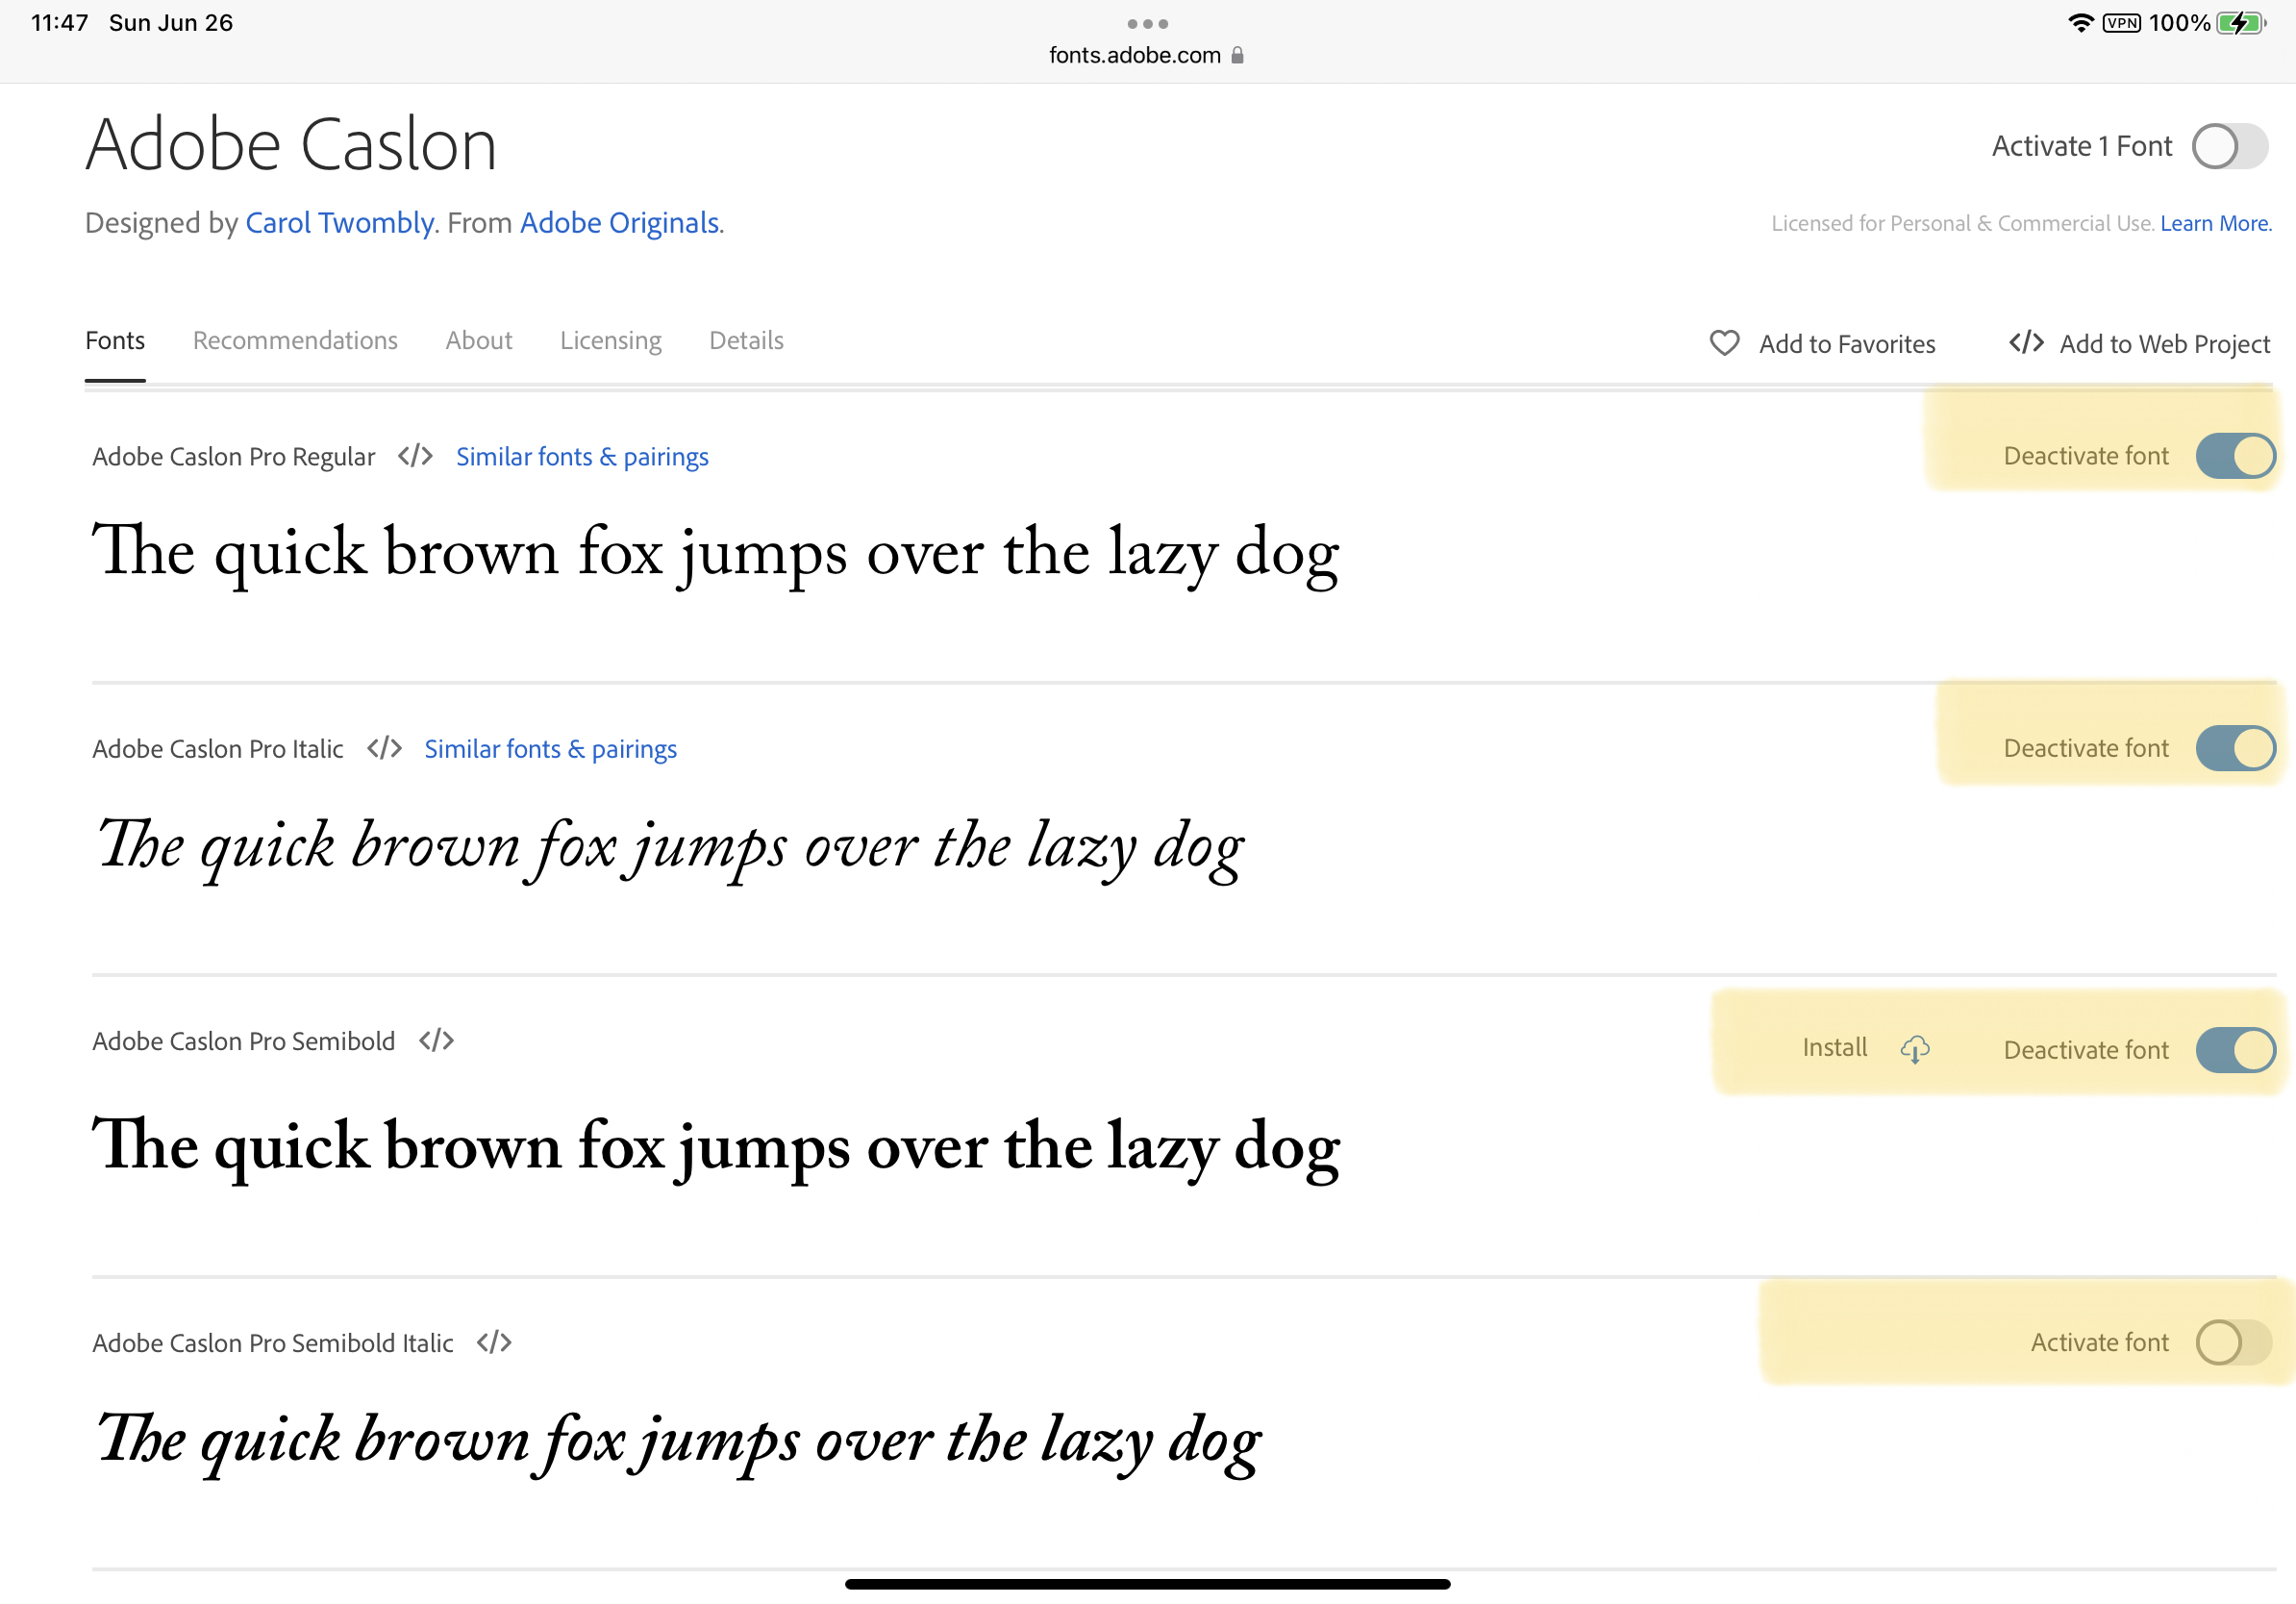Deactivate the Adobe Caslon Pro Italic font
The image size is (2296, 1604).
(2235, 748)
